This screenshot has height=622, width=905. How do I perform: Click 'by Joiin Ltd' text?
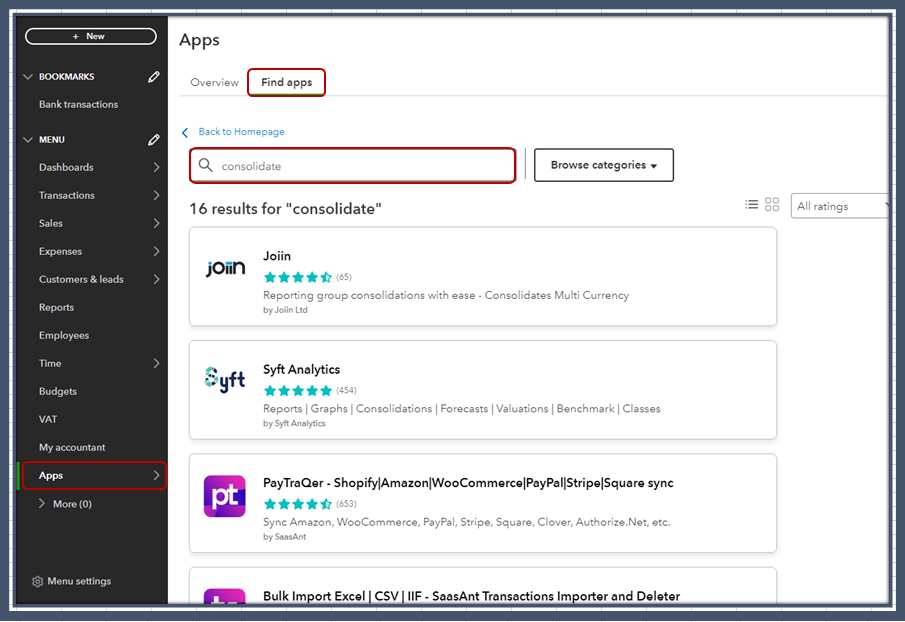(285, 310)
